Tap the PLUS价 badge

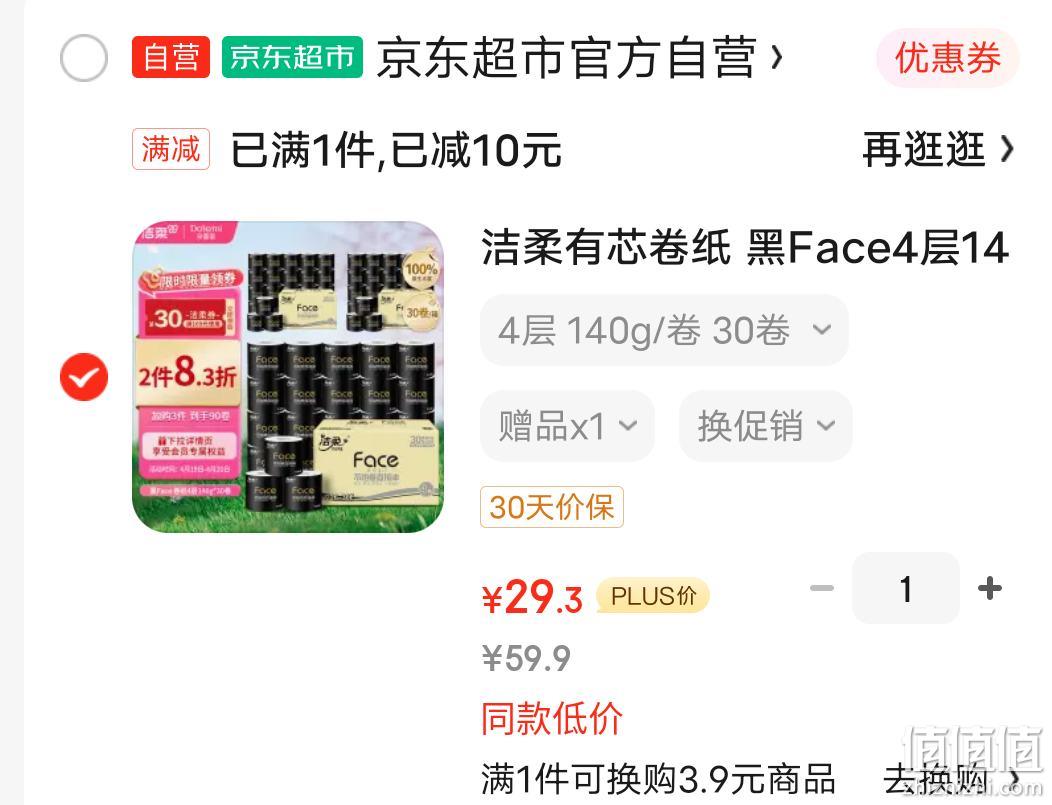653,596
